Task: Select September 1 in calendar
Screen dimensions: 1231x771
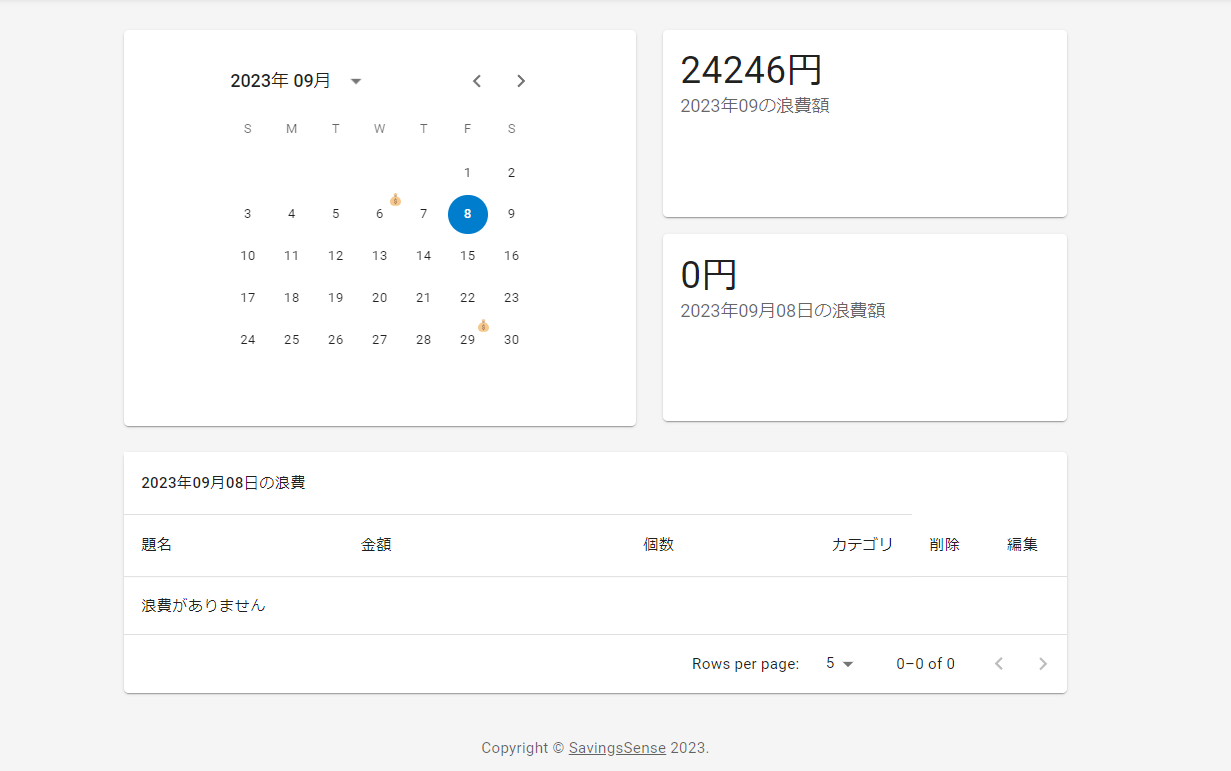Action: point(467,172)
